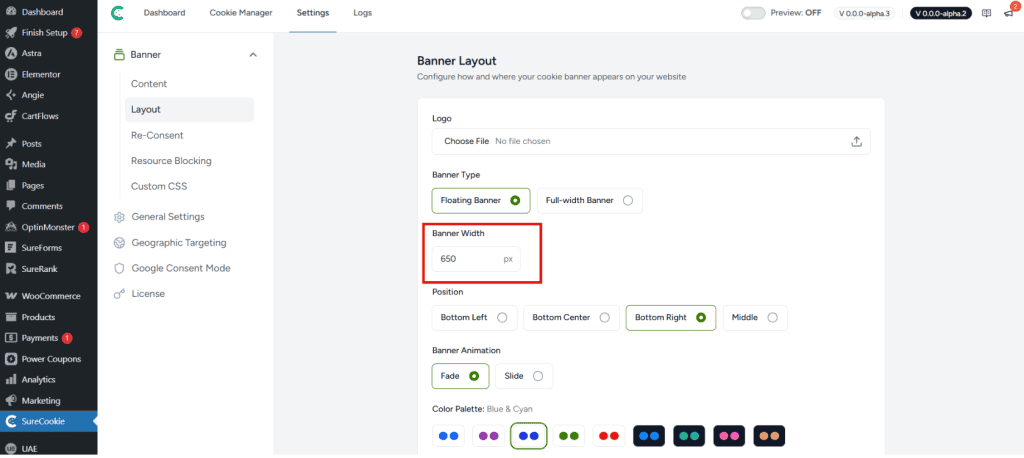This screenshot has width=1024, height=458.
Task: Switch to the Logs tab
Action: [362, 13]
